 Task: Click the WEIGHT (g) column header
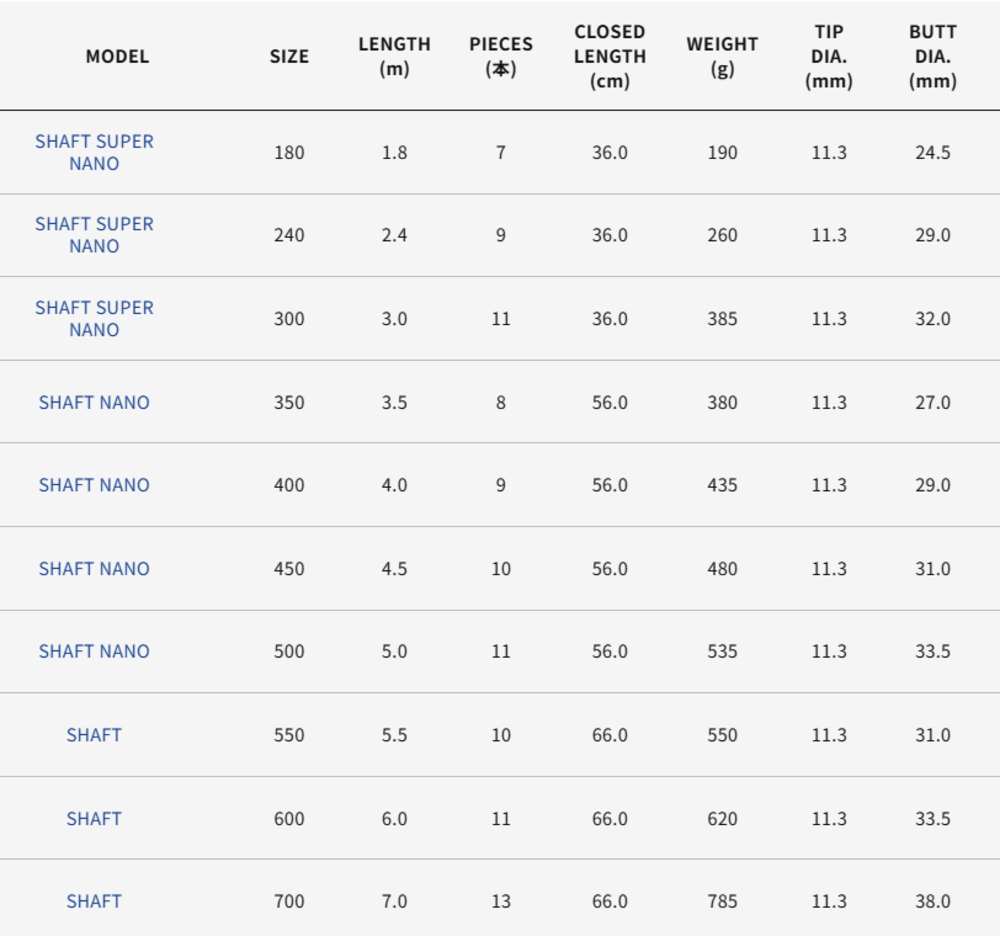(722, 56)
